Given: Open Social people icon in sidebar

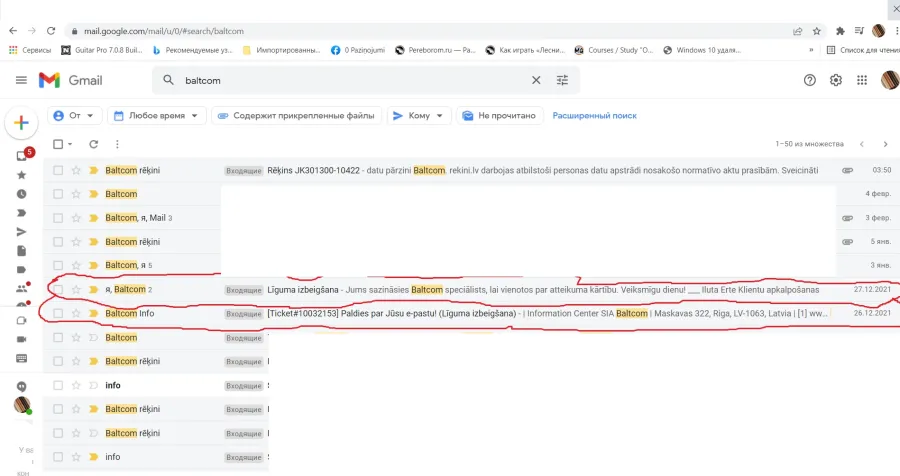Looking at the screenshot, I should [x=22, y=288].
